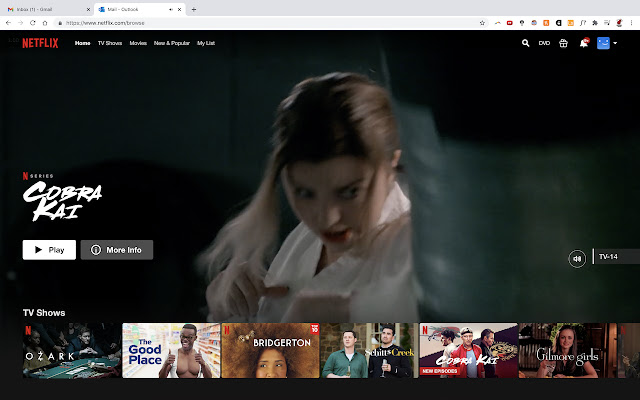Open My List

[206, 43]
